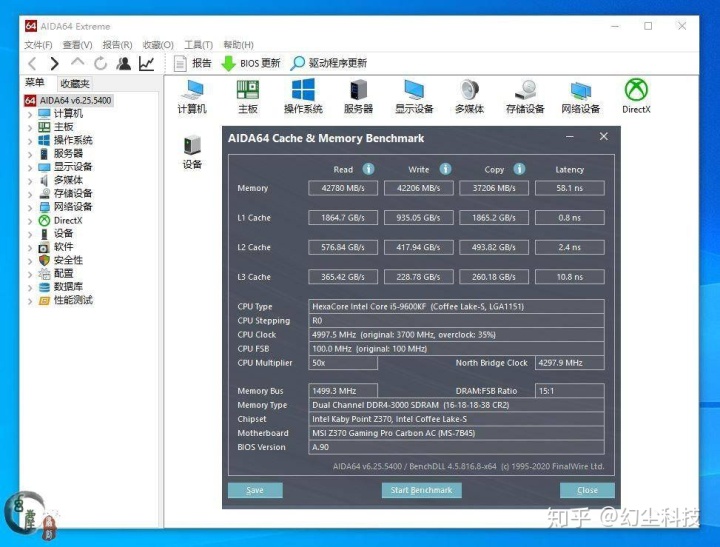
Task: Open the 计算机 large icon in main pane
Action: [x=192, y=96]
